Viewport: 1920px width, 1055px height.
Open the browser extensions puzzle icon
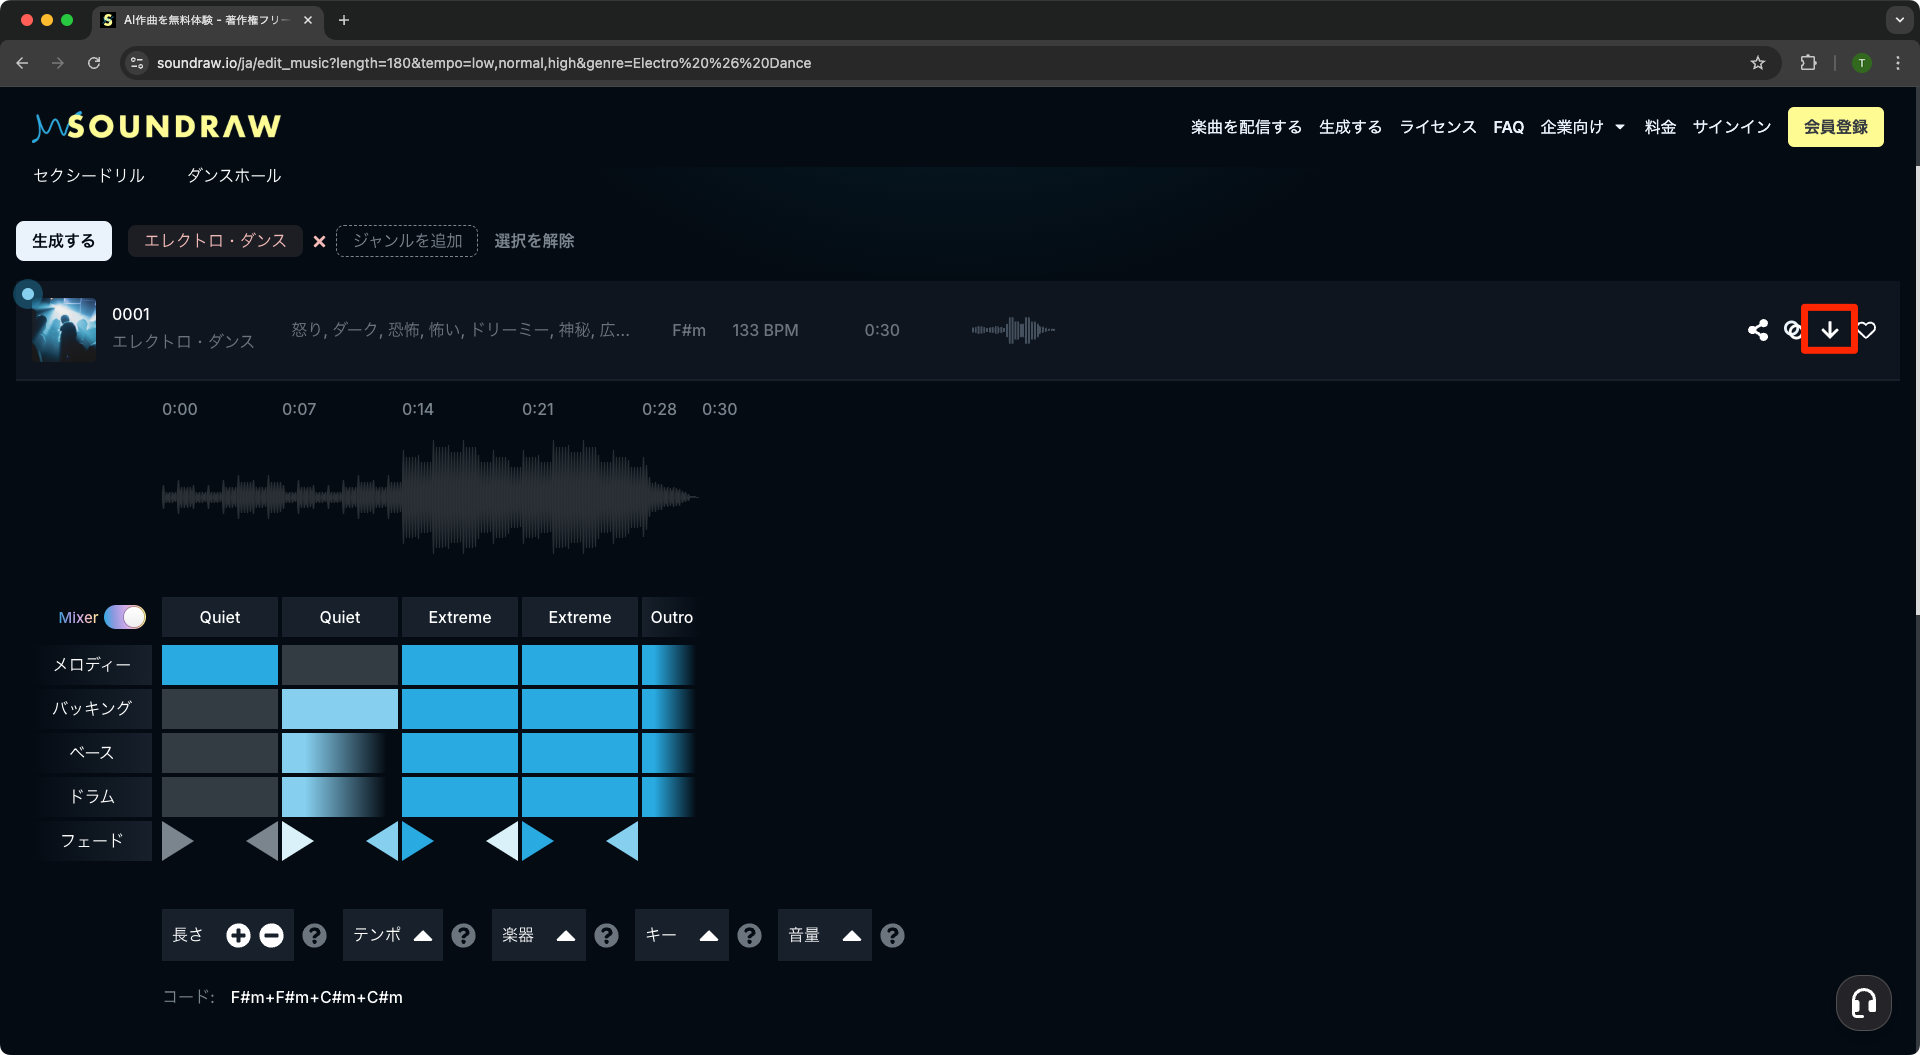coord(1808,63)
